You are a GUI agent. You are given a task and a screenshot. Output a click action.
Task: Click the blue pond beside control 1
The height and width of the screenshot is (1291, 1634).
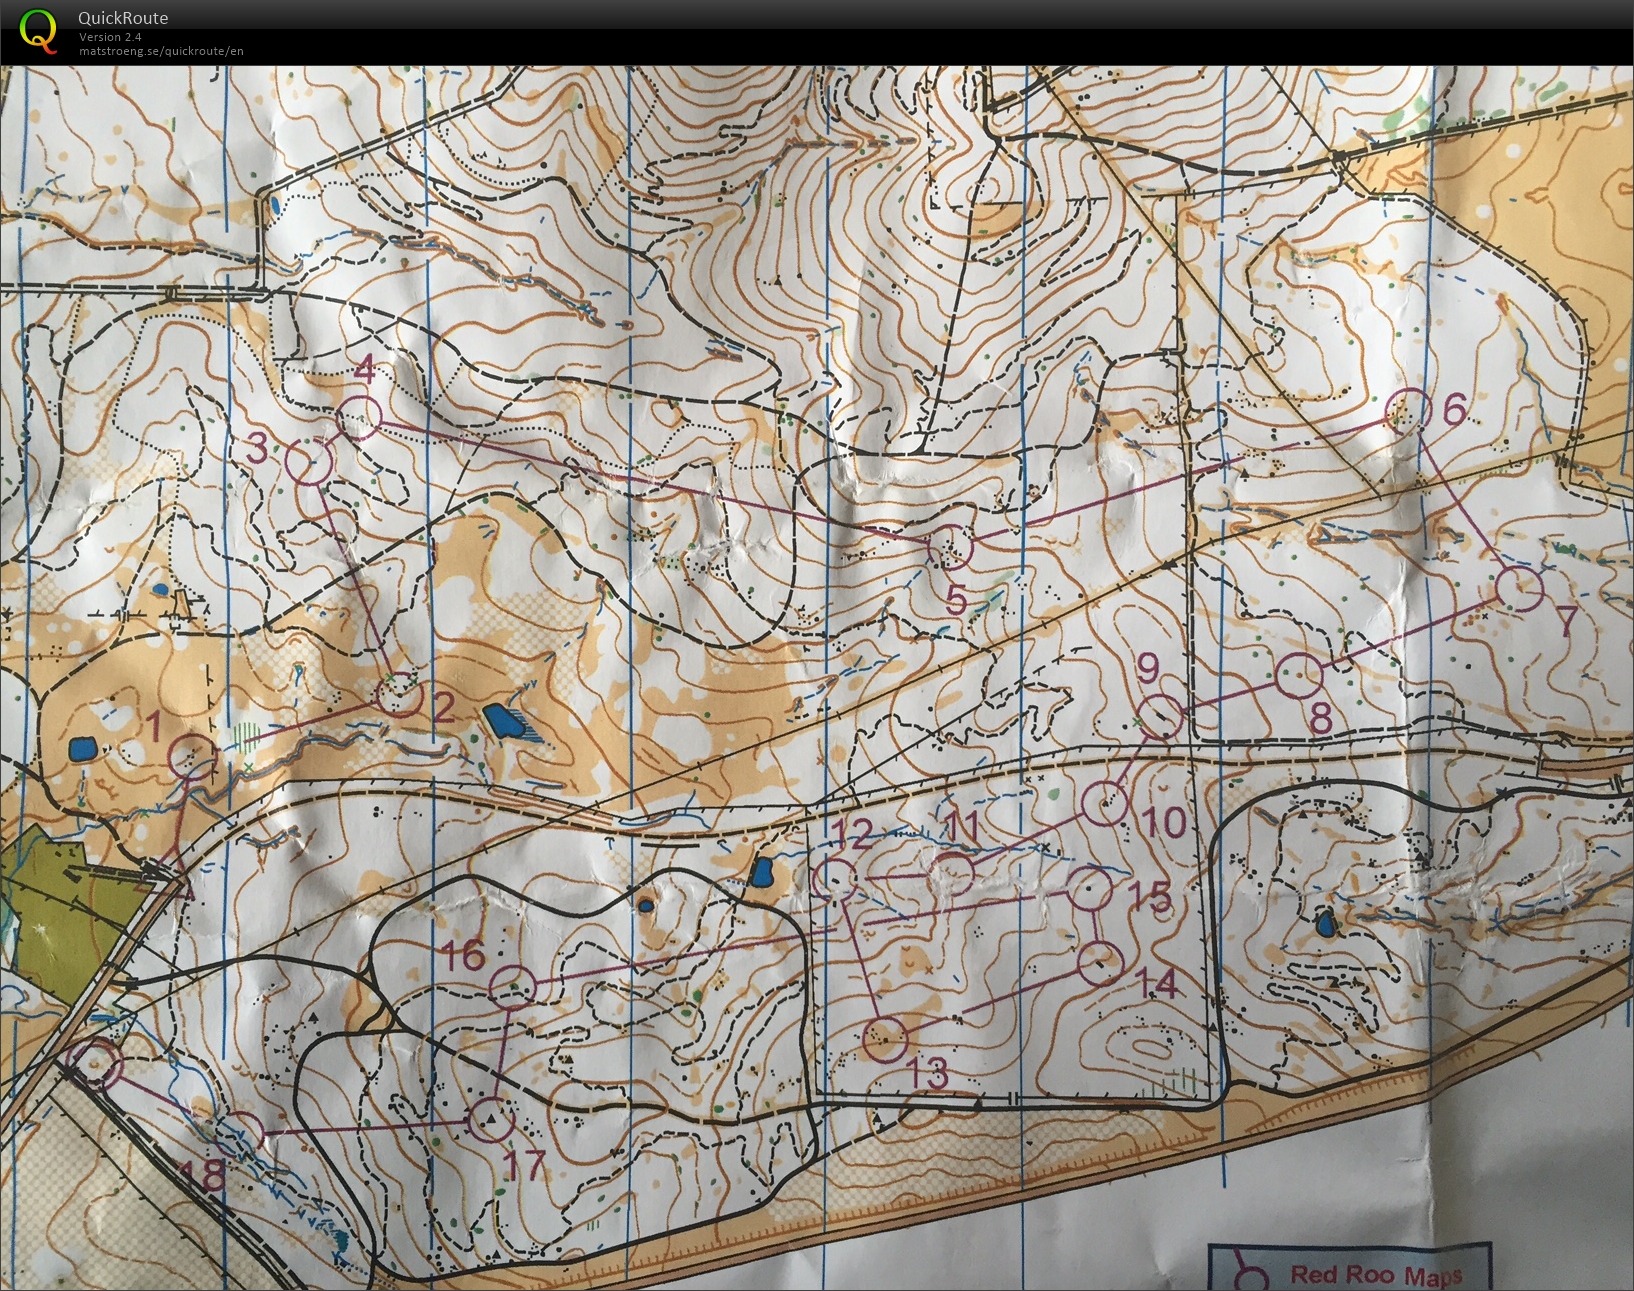pyautogui.click(x=83, y=748)
